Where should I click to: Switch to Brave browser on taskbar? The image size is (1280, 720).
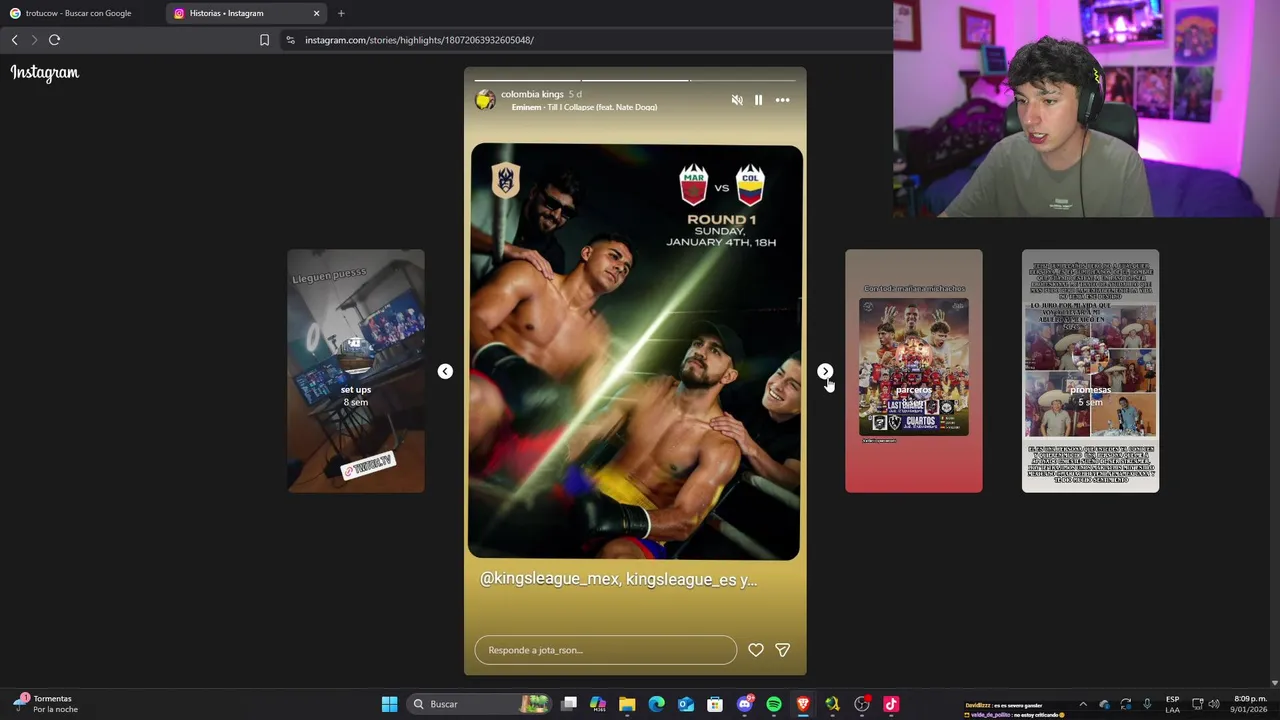[x=803, y=704]
